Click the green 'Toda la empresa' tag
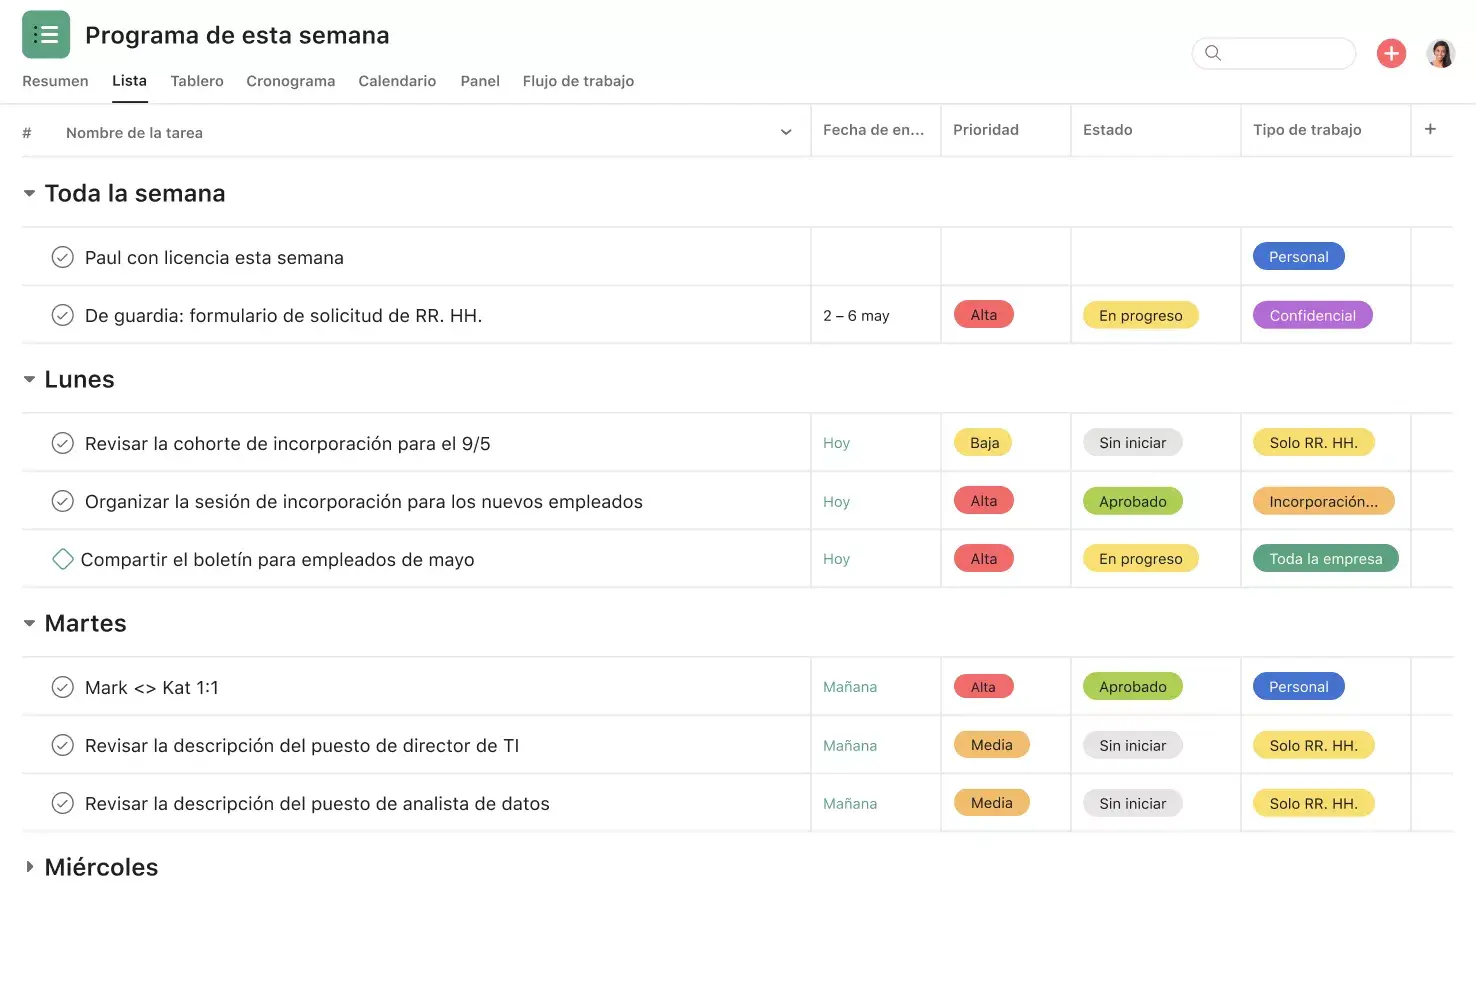 1325,558
